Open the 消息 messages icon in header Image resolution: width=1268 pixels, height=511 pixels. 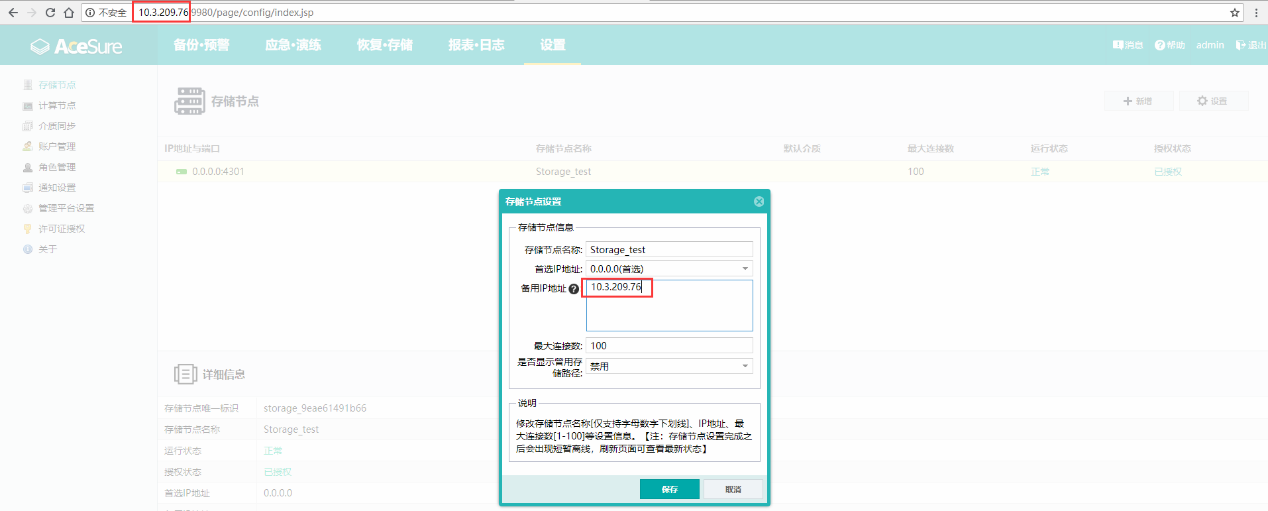click(1119, 45)
